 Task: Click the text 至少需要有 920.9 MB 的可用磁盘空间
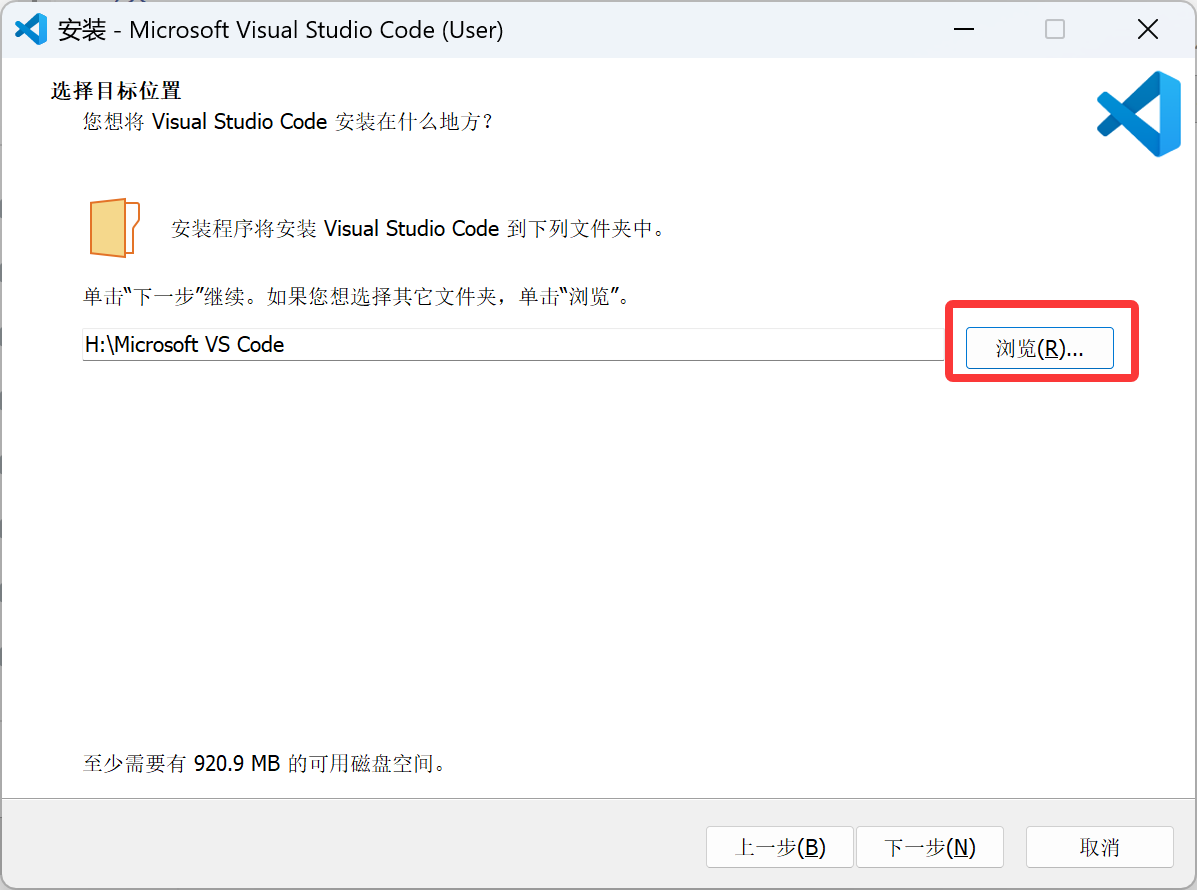pyautogui.click(x=264, y=763)
